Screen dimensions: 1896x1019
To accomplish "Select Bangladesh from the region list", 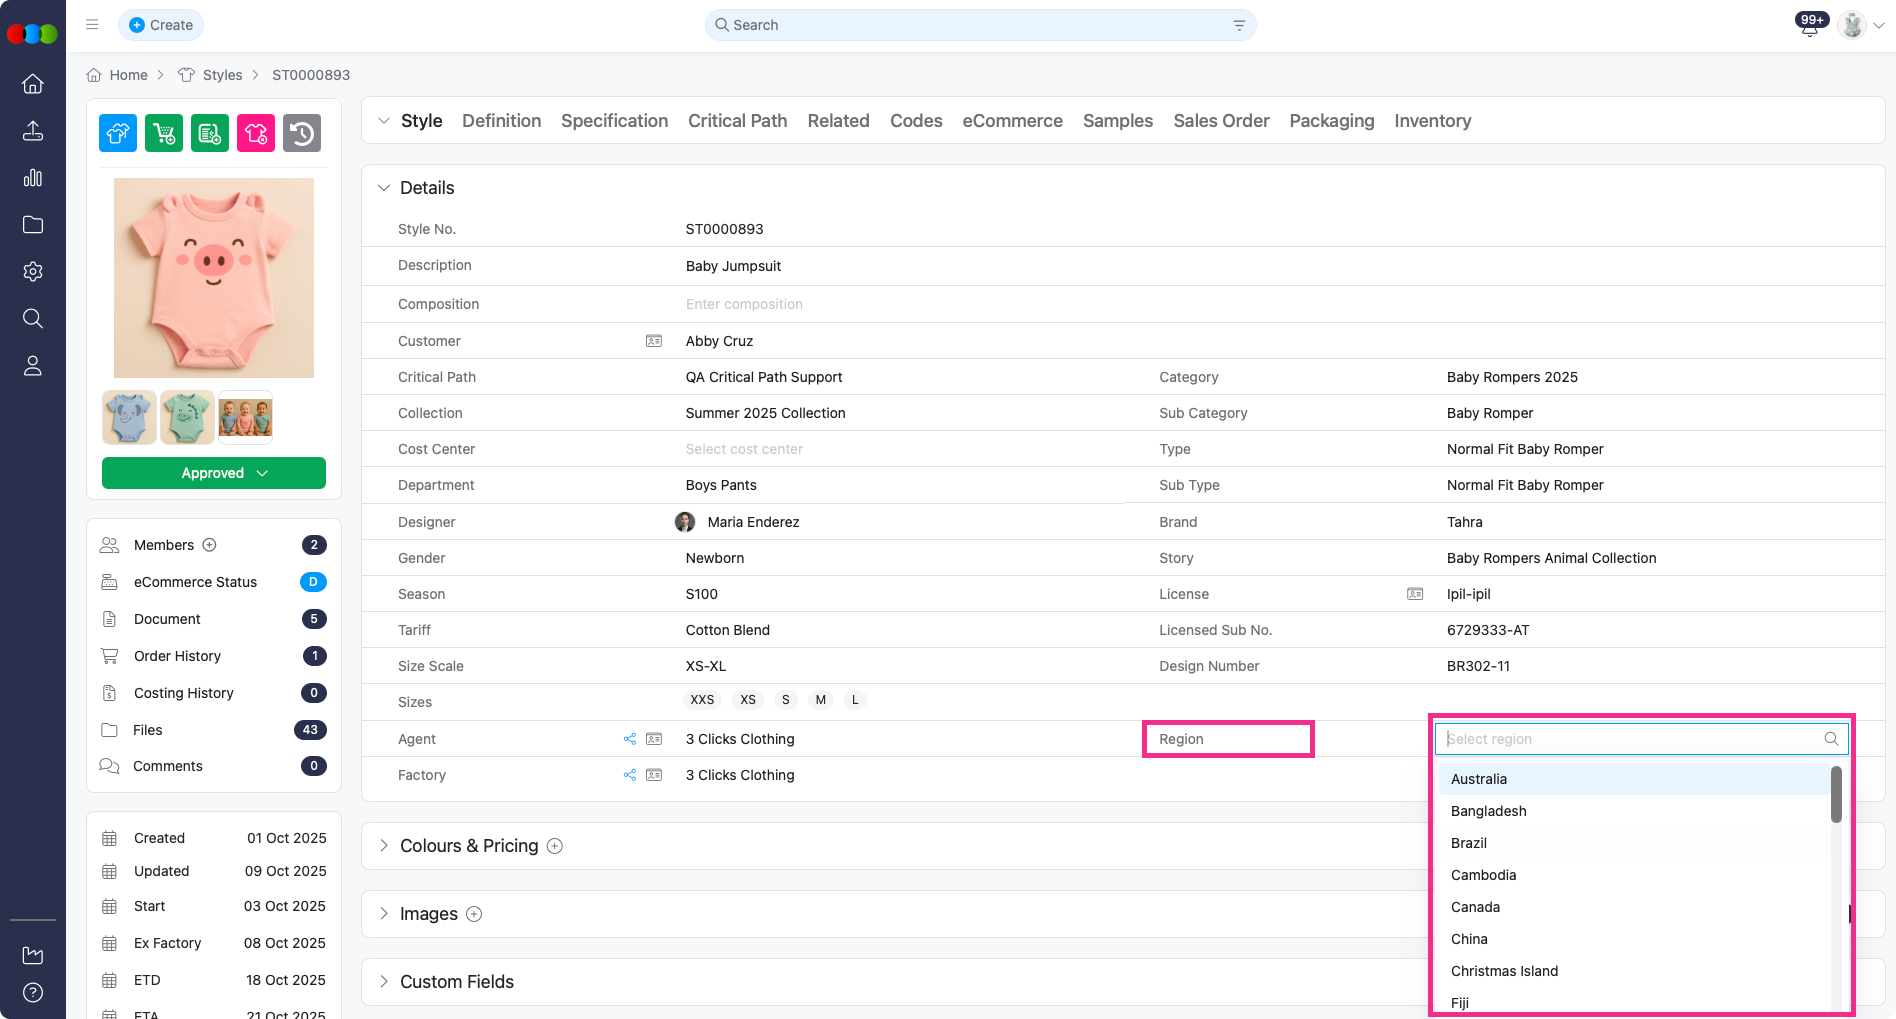I will point(1488,811).
